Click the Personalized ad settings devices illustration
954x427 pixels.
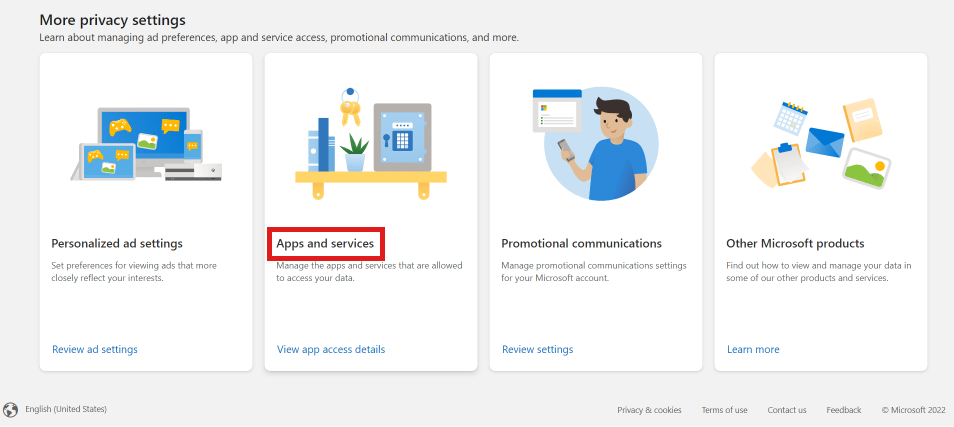[x=146, y=145]
